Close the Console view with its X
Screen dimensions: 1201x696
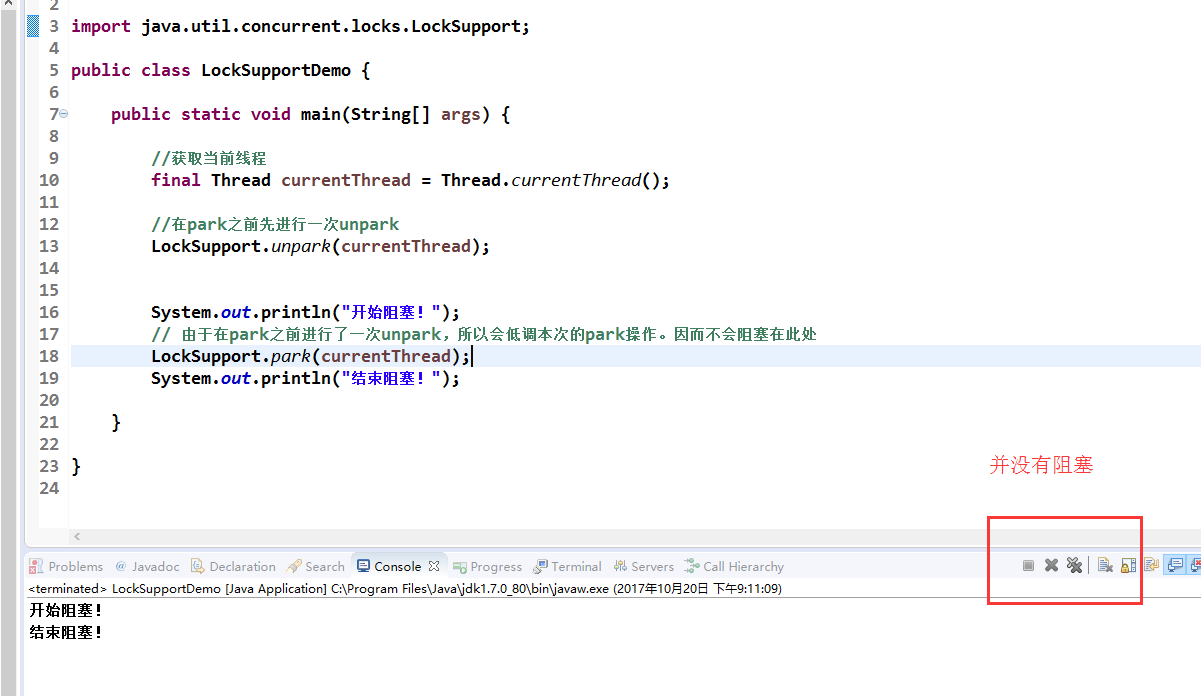pos(434,566)
